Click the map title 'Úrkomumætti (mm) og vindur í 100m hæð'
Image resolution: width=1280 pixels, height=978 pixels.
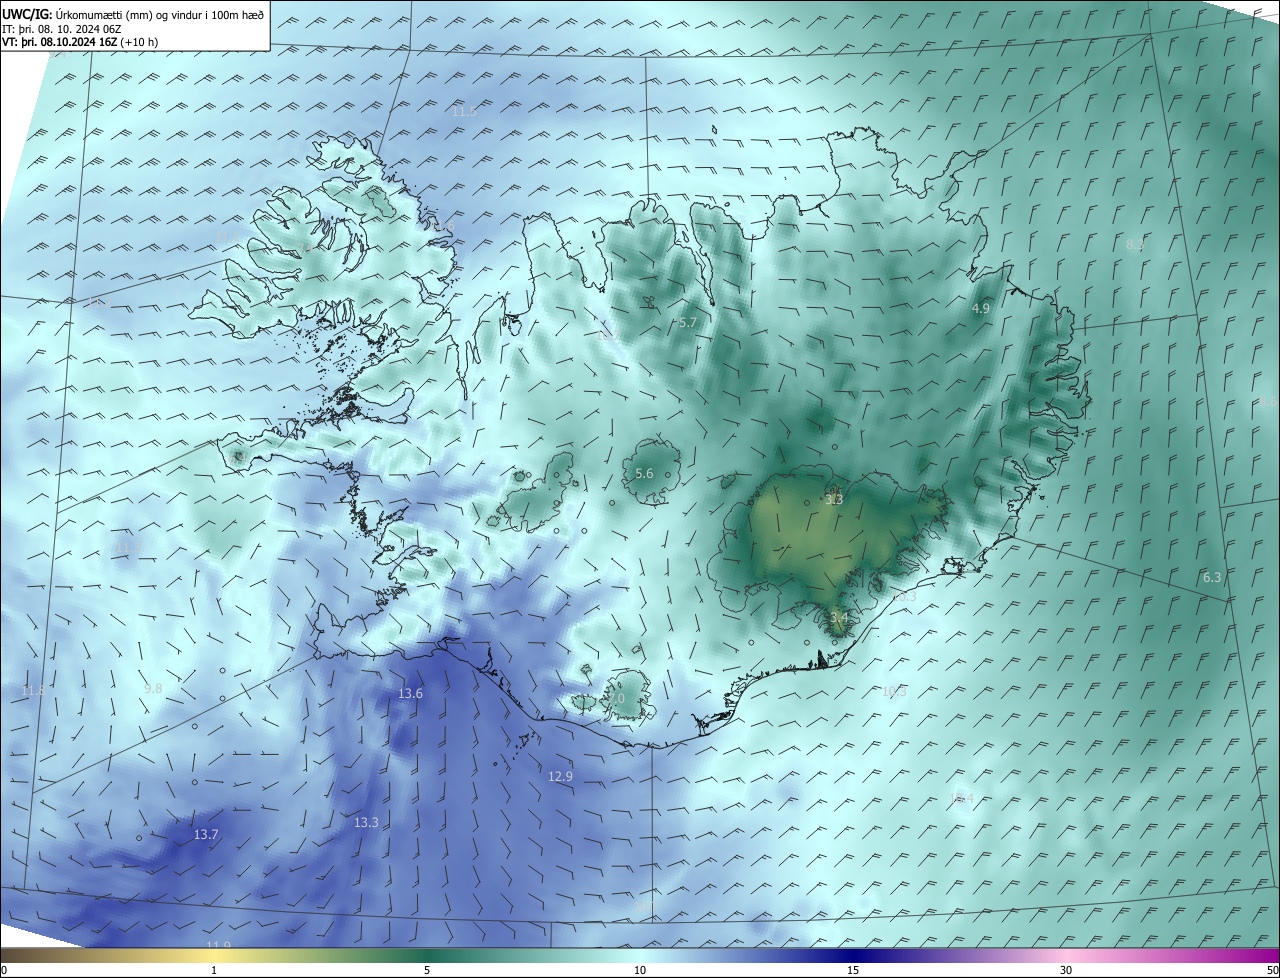(x=160, y=14)
